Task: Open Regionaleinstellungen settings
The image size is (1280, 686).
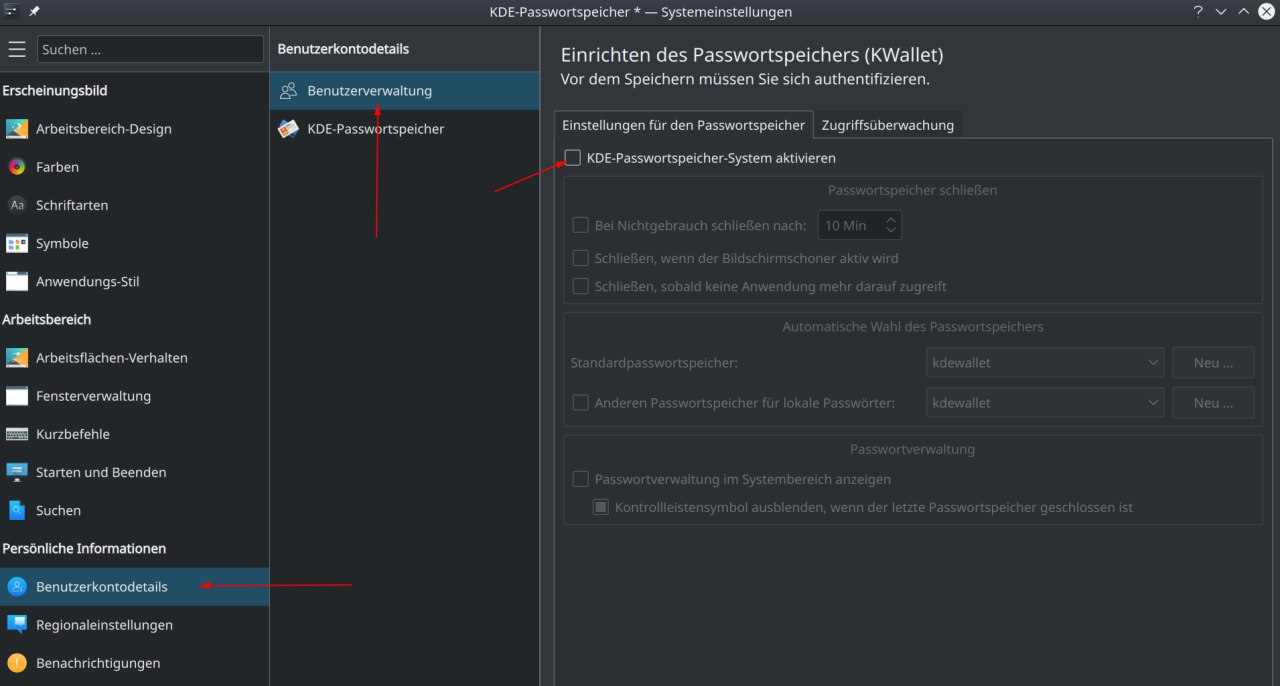Action: coord(134,625)
